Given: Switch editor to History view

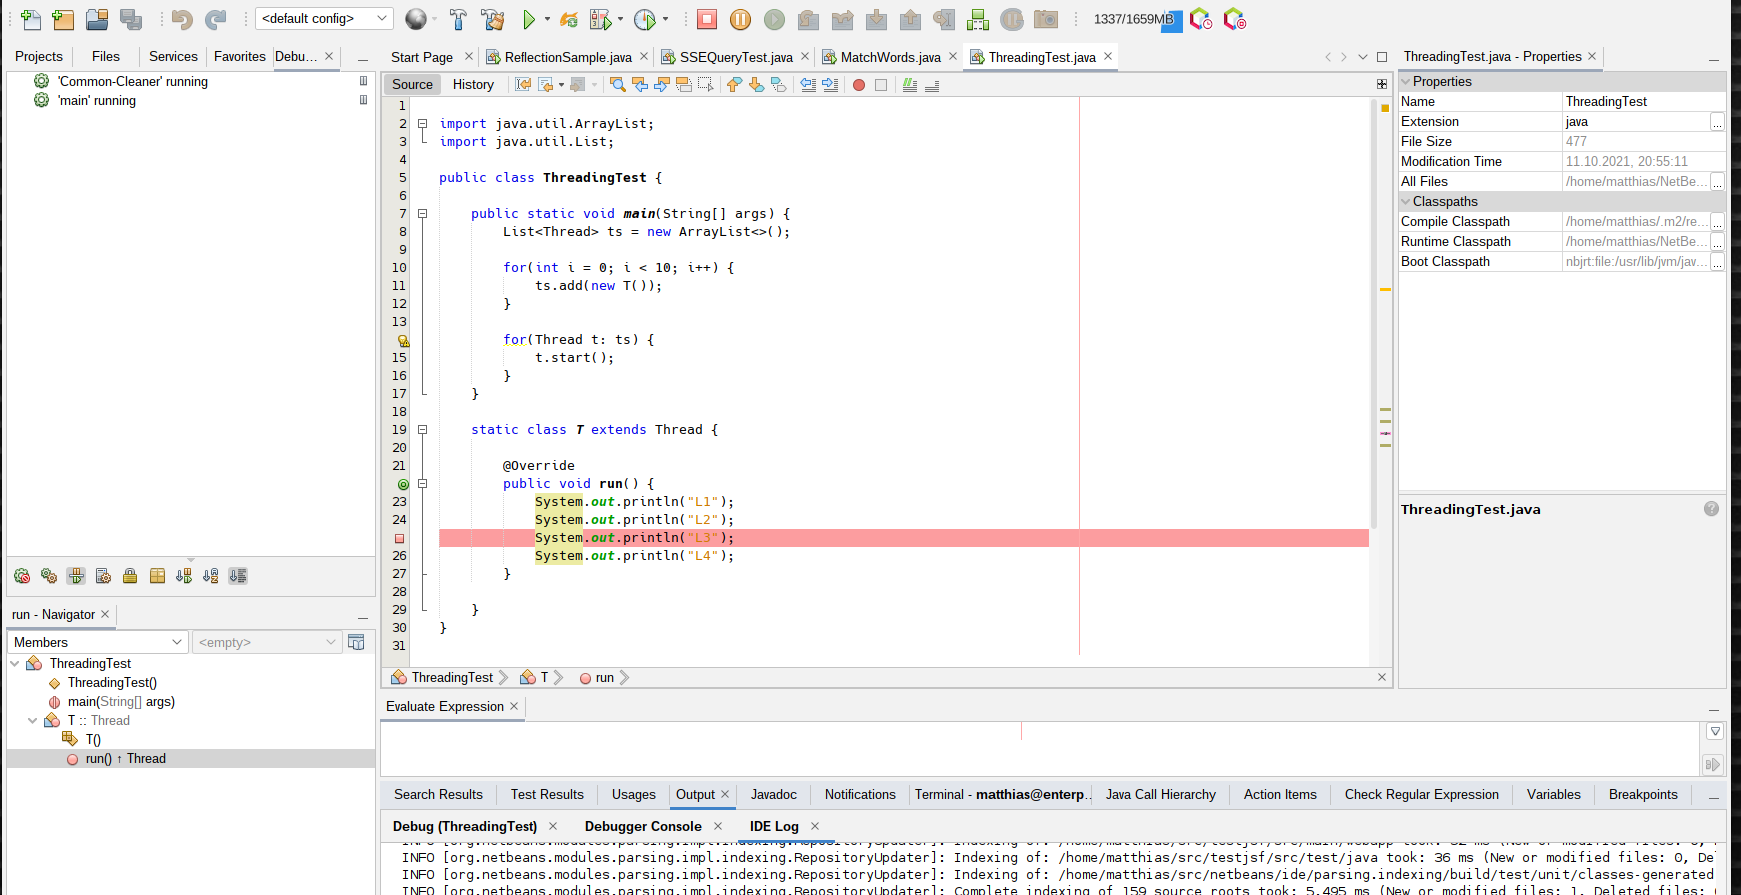Looking at the screenshot, I should click(473, 85).
